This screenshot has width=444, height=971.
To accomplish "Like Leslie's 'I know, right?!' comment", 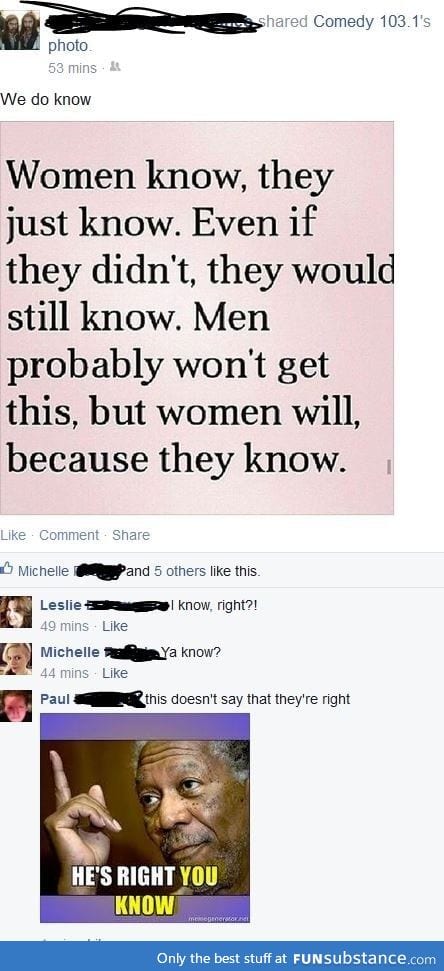I will tap(115, 626).
